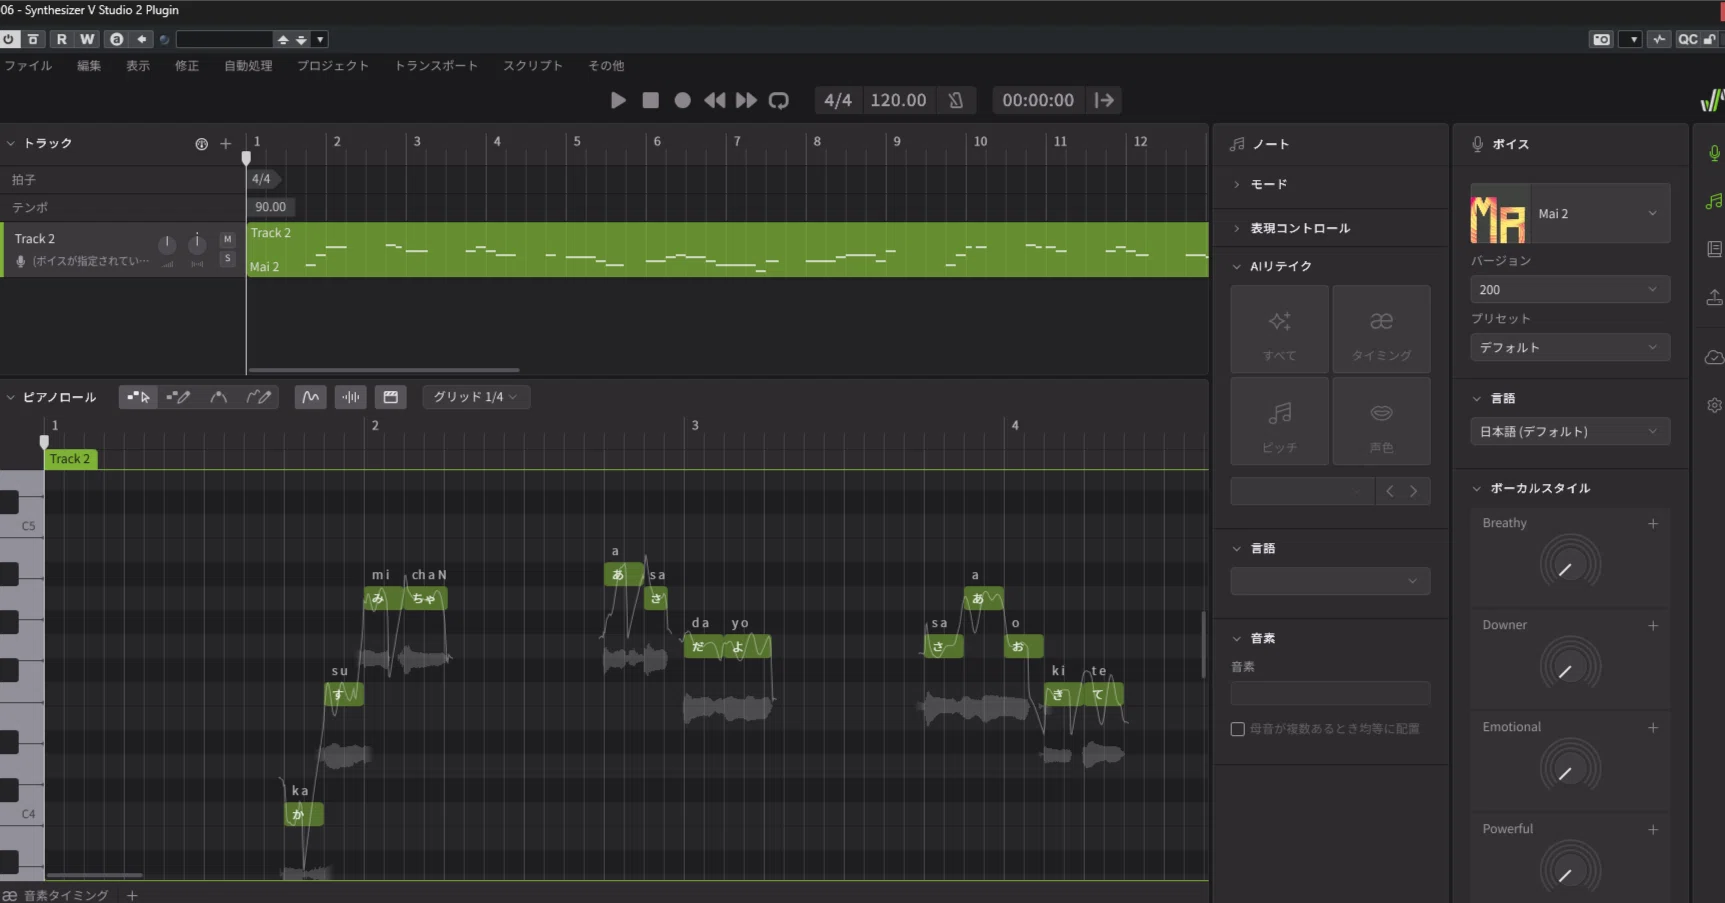
Task: Stop playback with the Stop button
Action: pos(650,100)
